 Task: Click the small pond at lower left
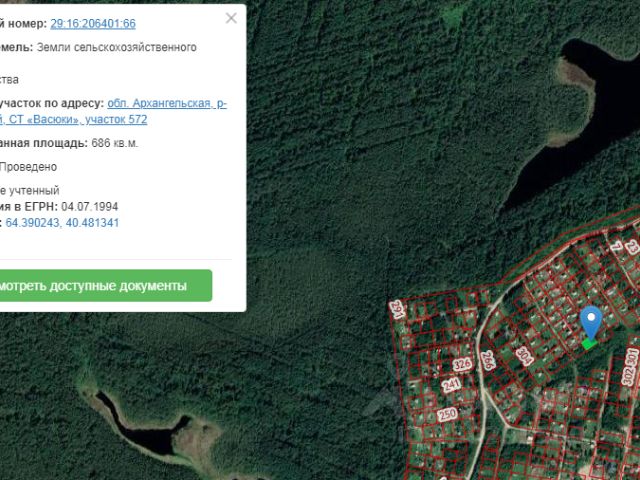[x=140, y=430]
